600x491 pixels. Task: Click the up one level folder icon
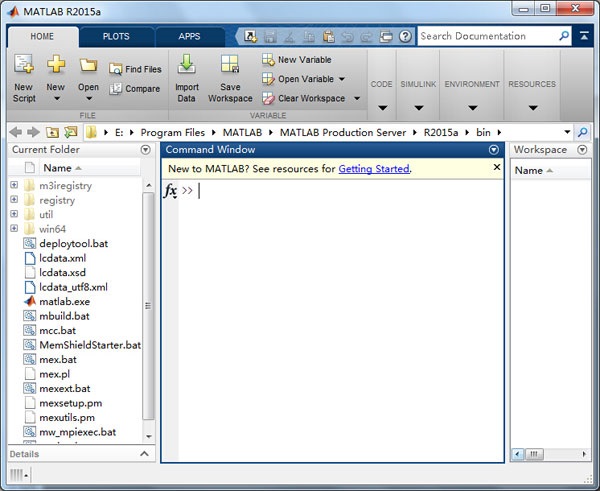[x=52, y=132]
